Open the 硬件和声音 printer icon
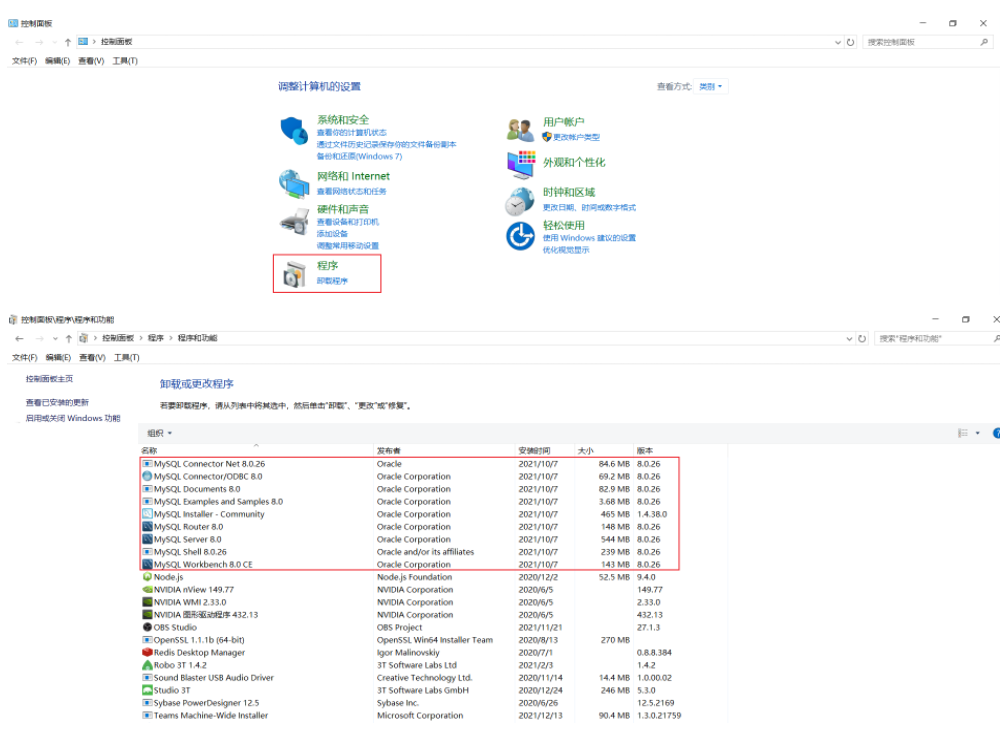Screen dimensions: 1005x731 [x=294, y=222]
